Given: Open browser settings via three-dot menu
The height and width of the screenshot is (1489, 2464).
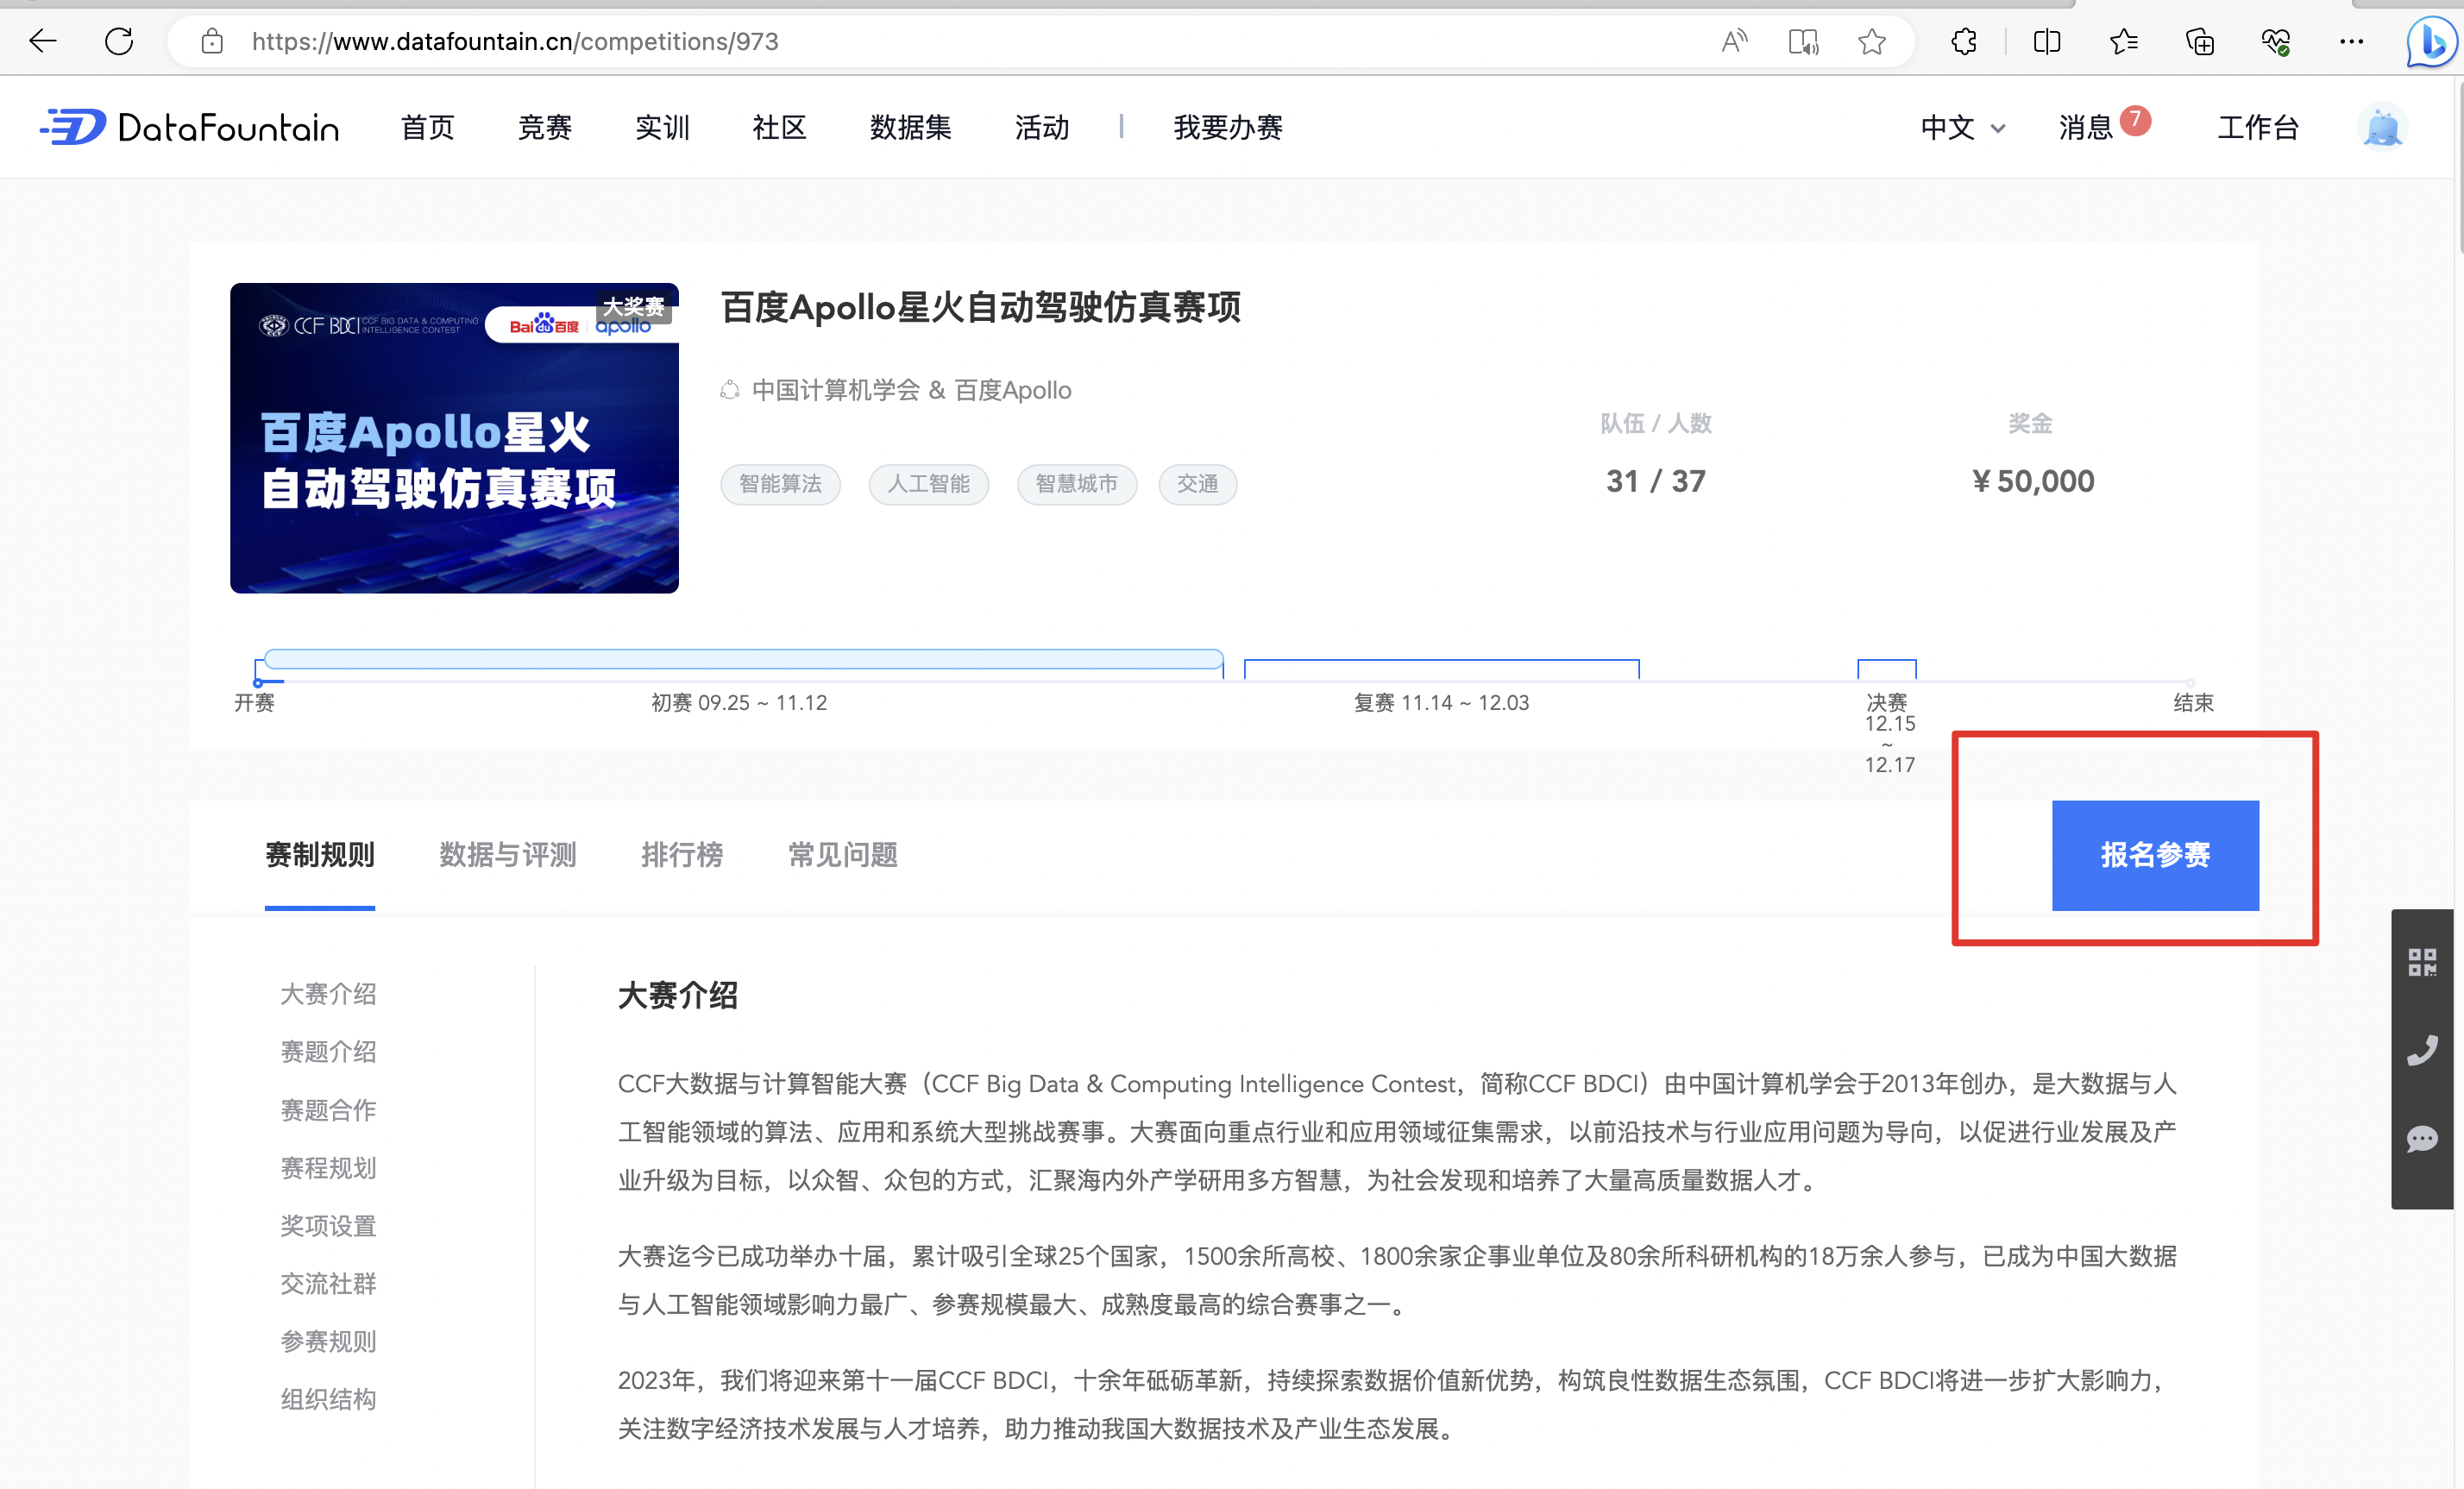Looking at the screenshot, I should tap(2351, 41).
